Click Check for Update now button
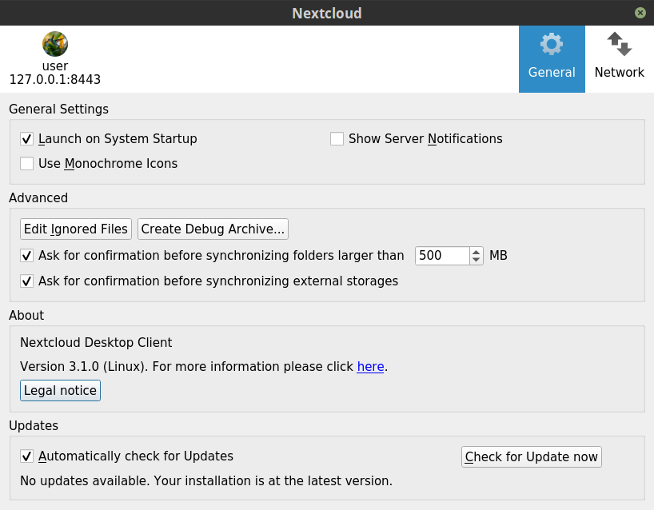The image size is (654, 510). tap(531, 457)
